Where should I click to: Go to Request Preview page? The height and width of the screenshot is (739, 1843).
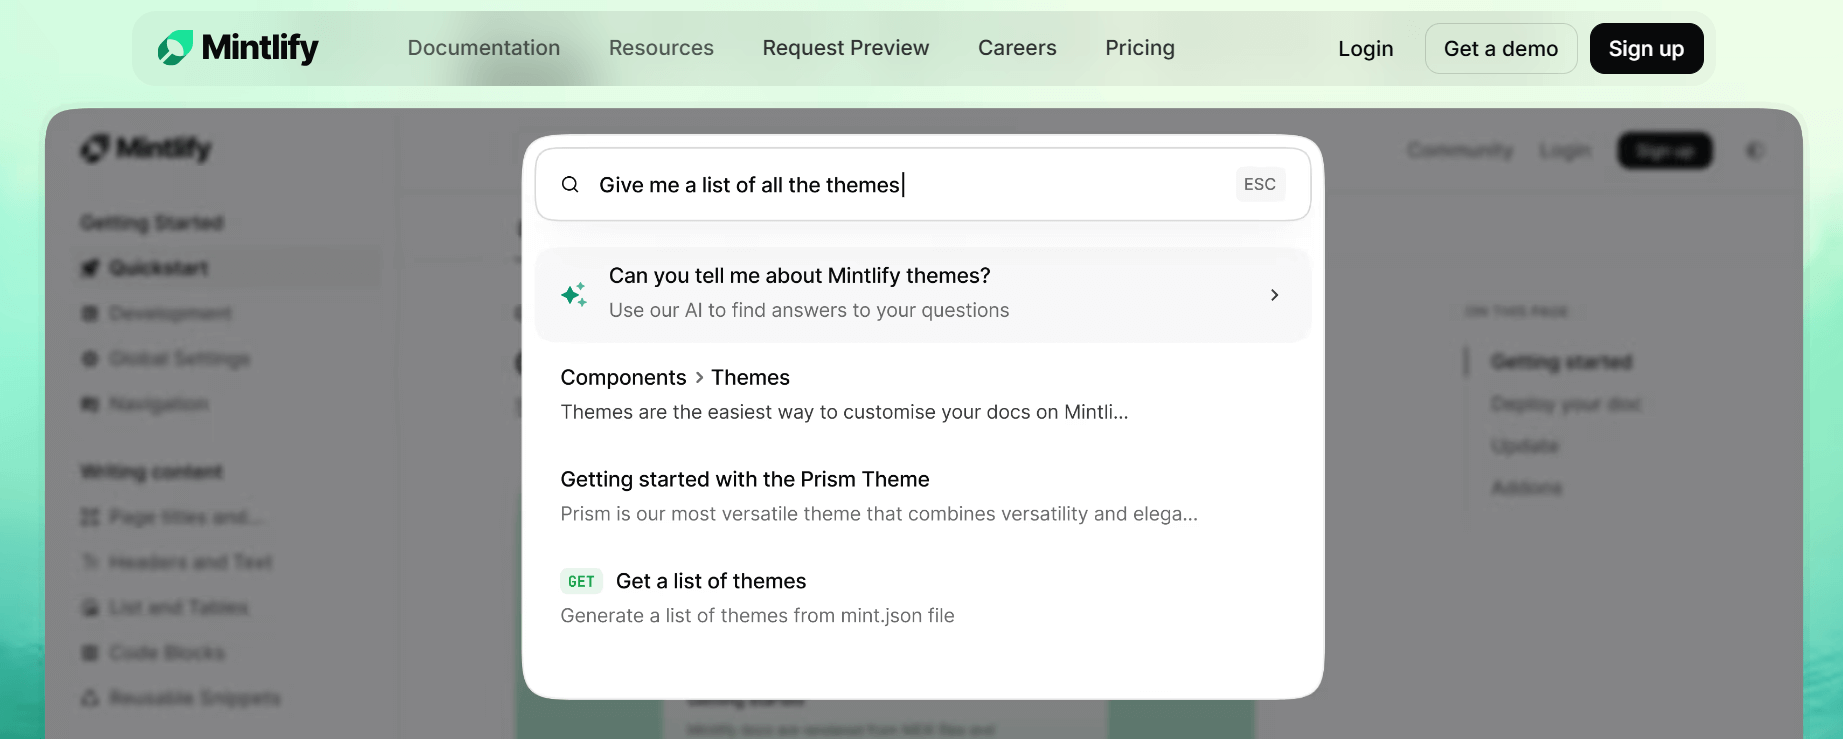846,48
